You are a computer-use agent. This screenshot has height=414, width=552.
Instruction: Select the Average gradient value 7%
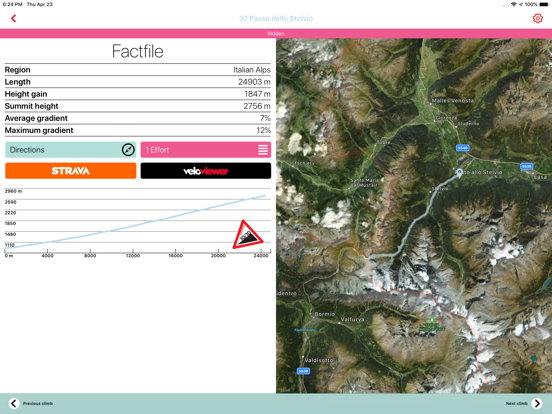[265, 118]
